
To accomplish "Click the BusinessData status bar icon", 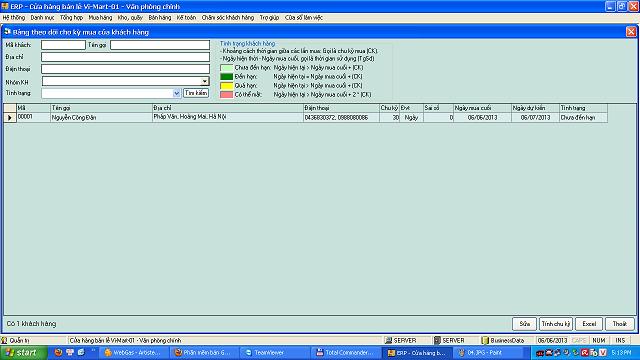I will point(485,340).
